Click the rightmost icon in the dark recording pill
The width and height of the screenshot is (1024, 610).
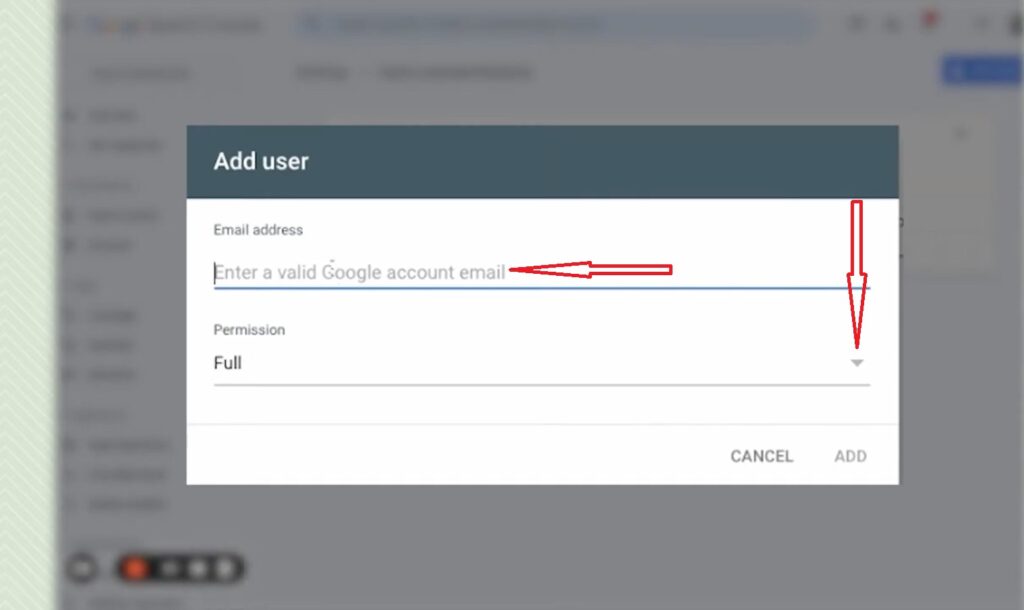pyautogui.click(x=225, y=568)
